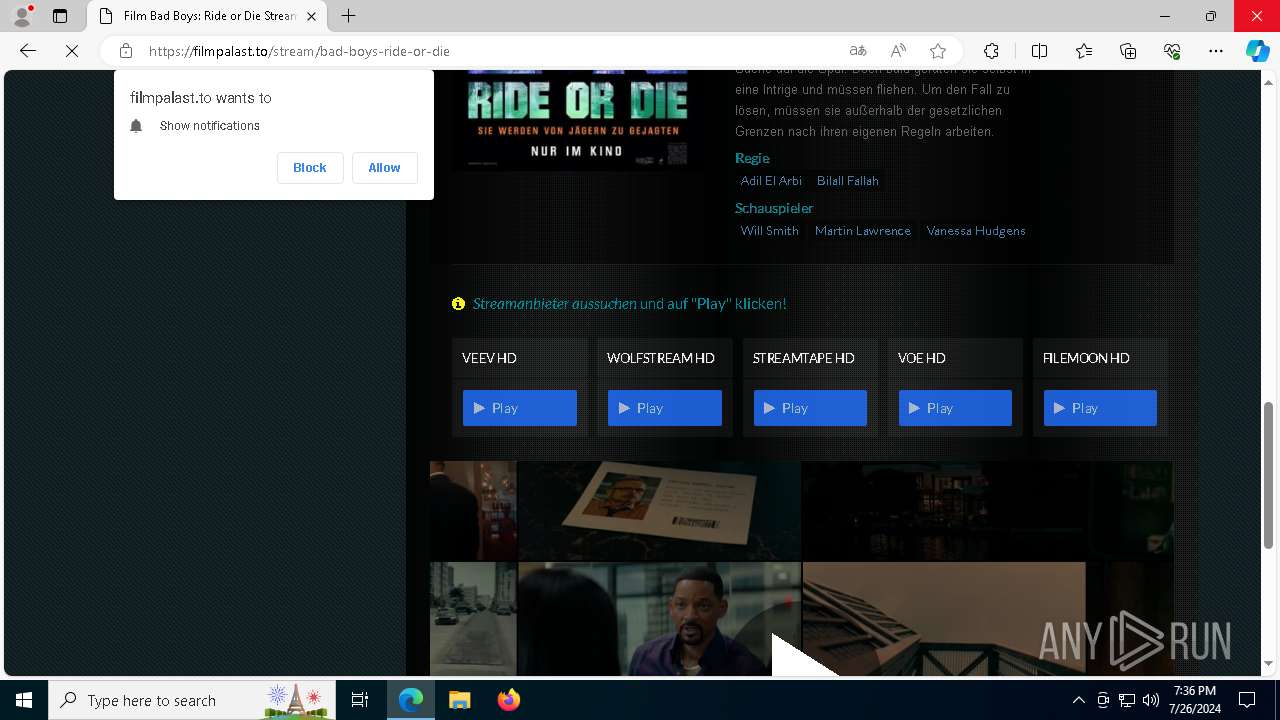
Task: Open the Favorites list icon
Action: pos(1084,51)
